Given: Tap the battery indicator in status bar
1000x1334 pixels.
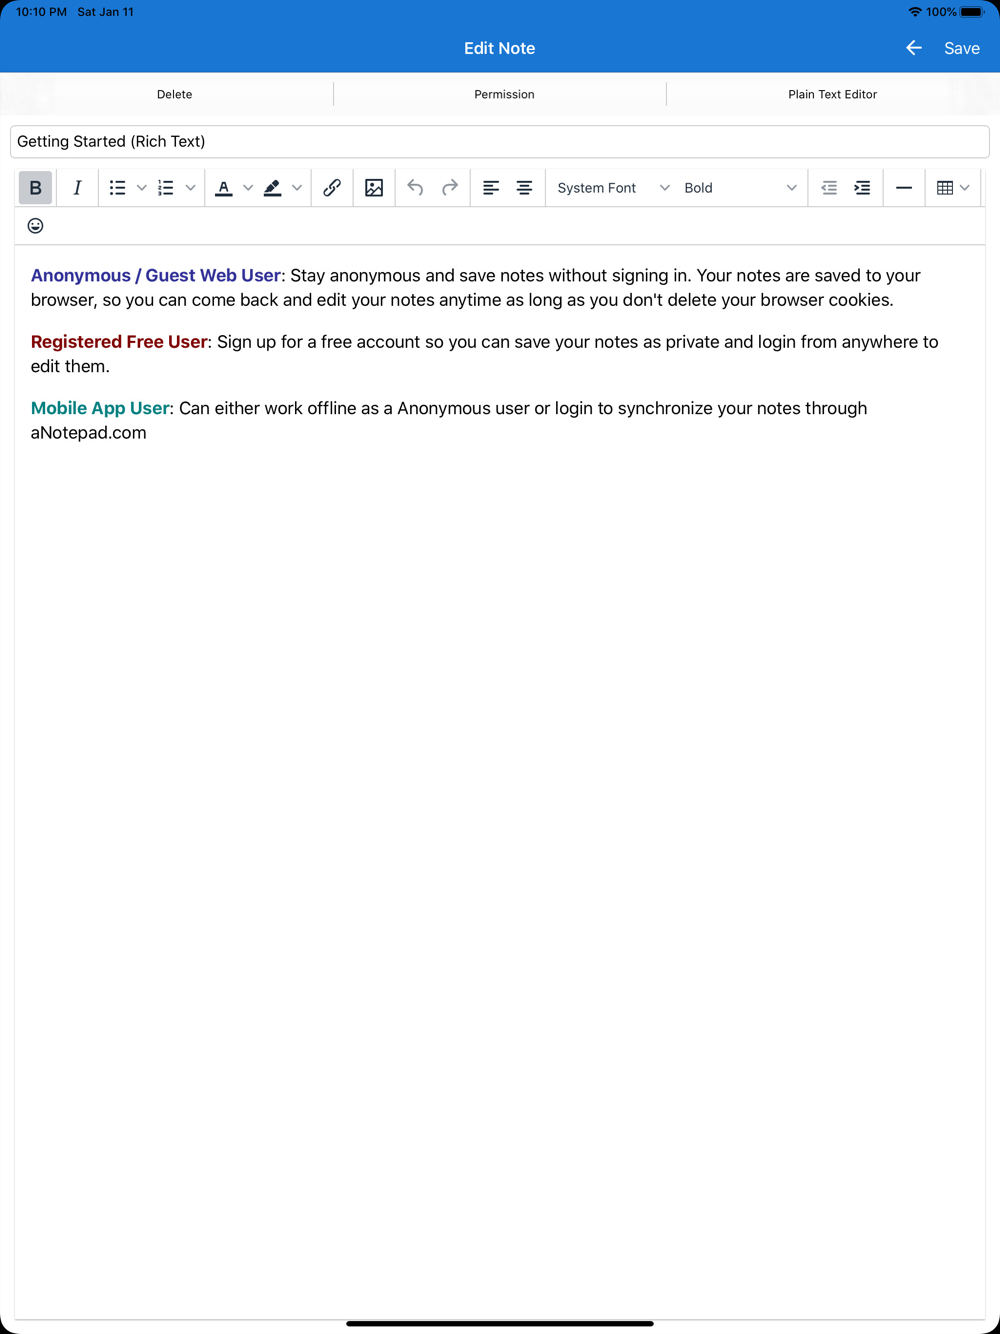Looking at the screenshot, I should click(x=972, y=12).
